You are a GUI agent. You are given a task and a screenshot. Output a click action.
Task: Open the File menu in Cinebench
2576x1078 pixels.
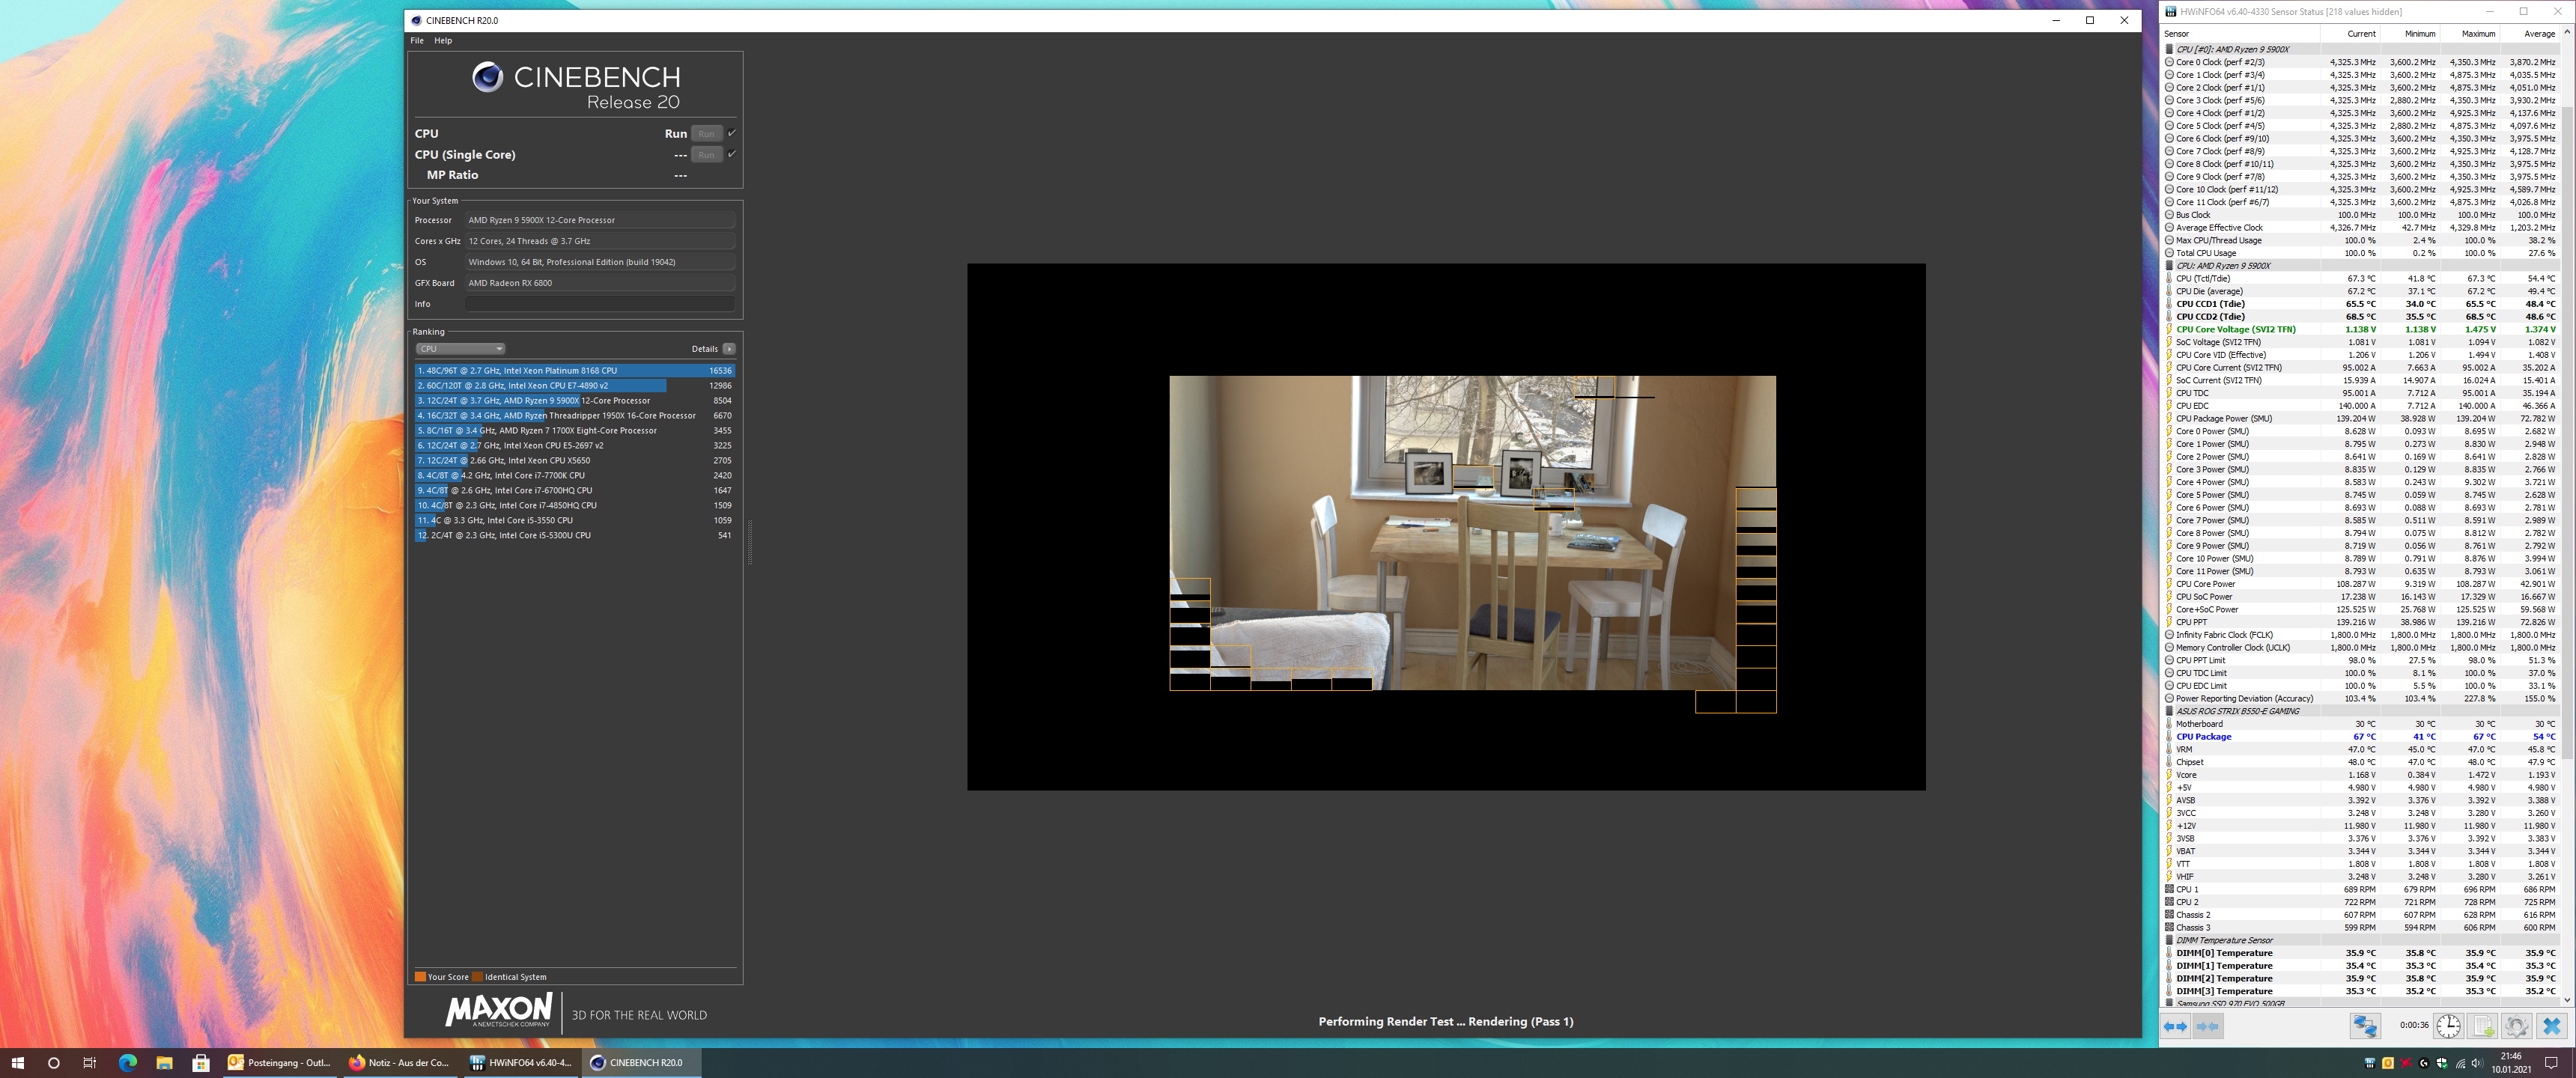pos(417,41)
